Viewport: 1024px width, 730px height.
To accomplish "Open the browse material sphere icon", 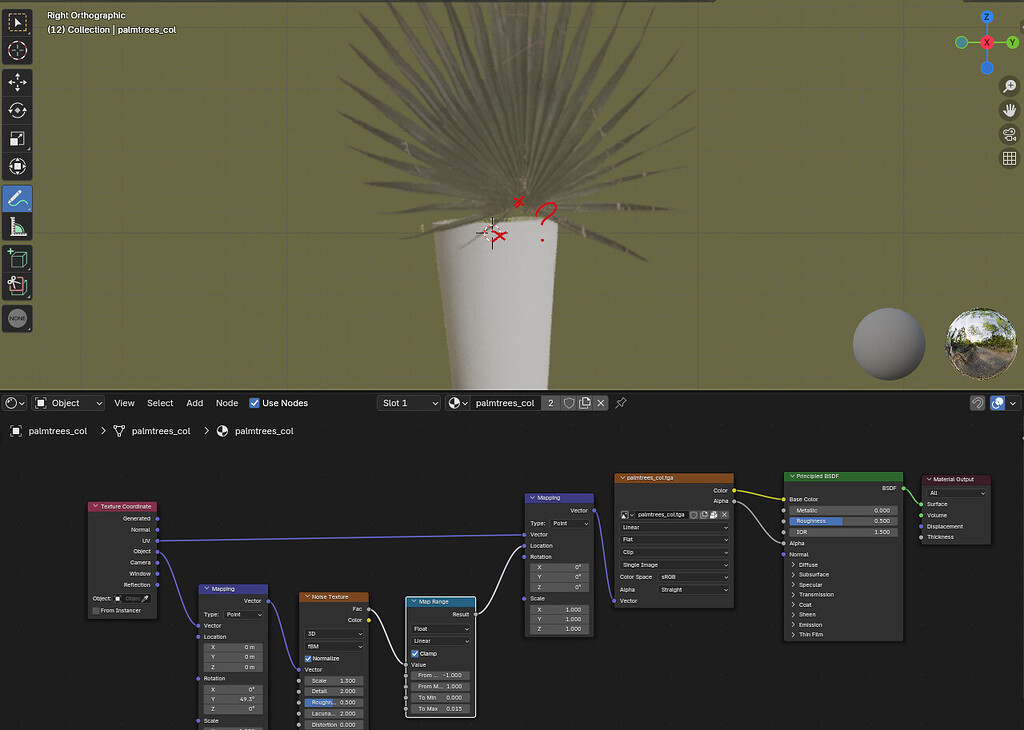I will 457,403.
